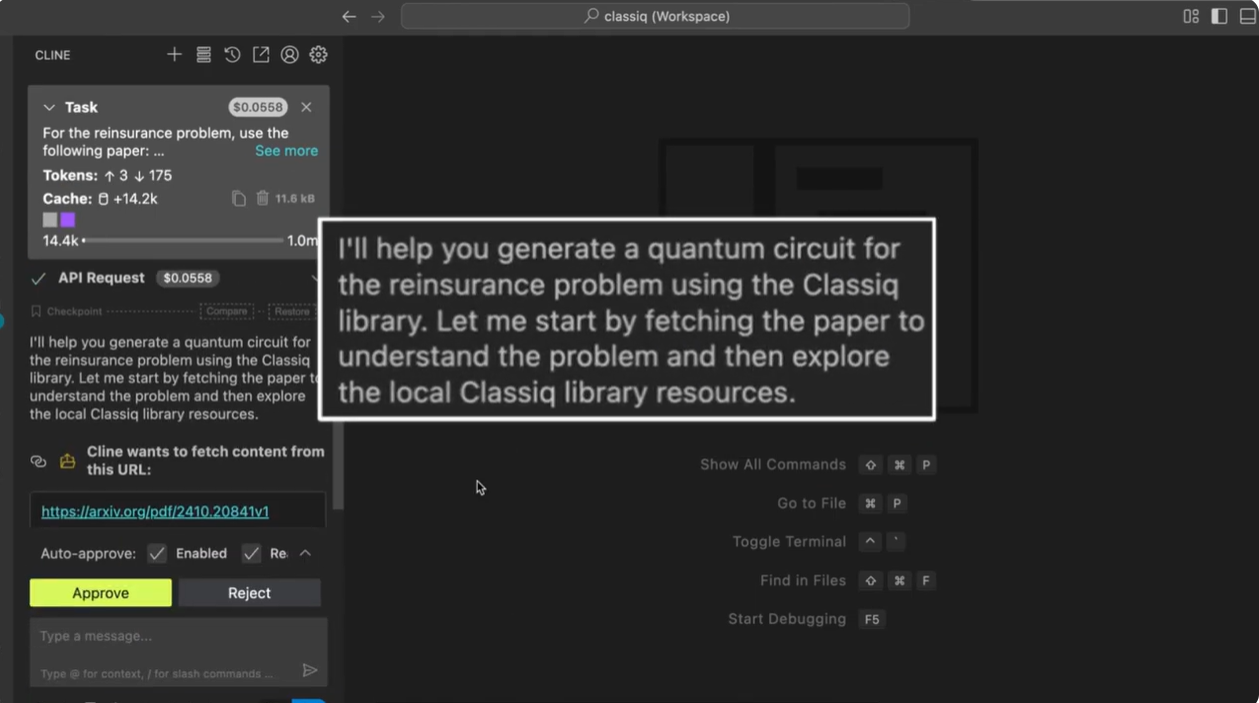This screenshot has height=703, width=1259.
Task: Toggle the Auto-approve Enabled checkbox
Action: click(x=156, y=553)
